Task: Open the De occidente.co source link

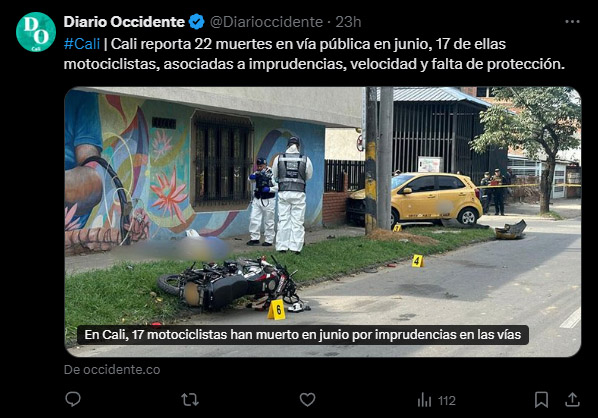Action: click(x=112, y=370)
